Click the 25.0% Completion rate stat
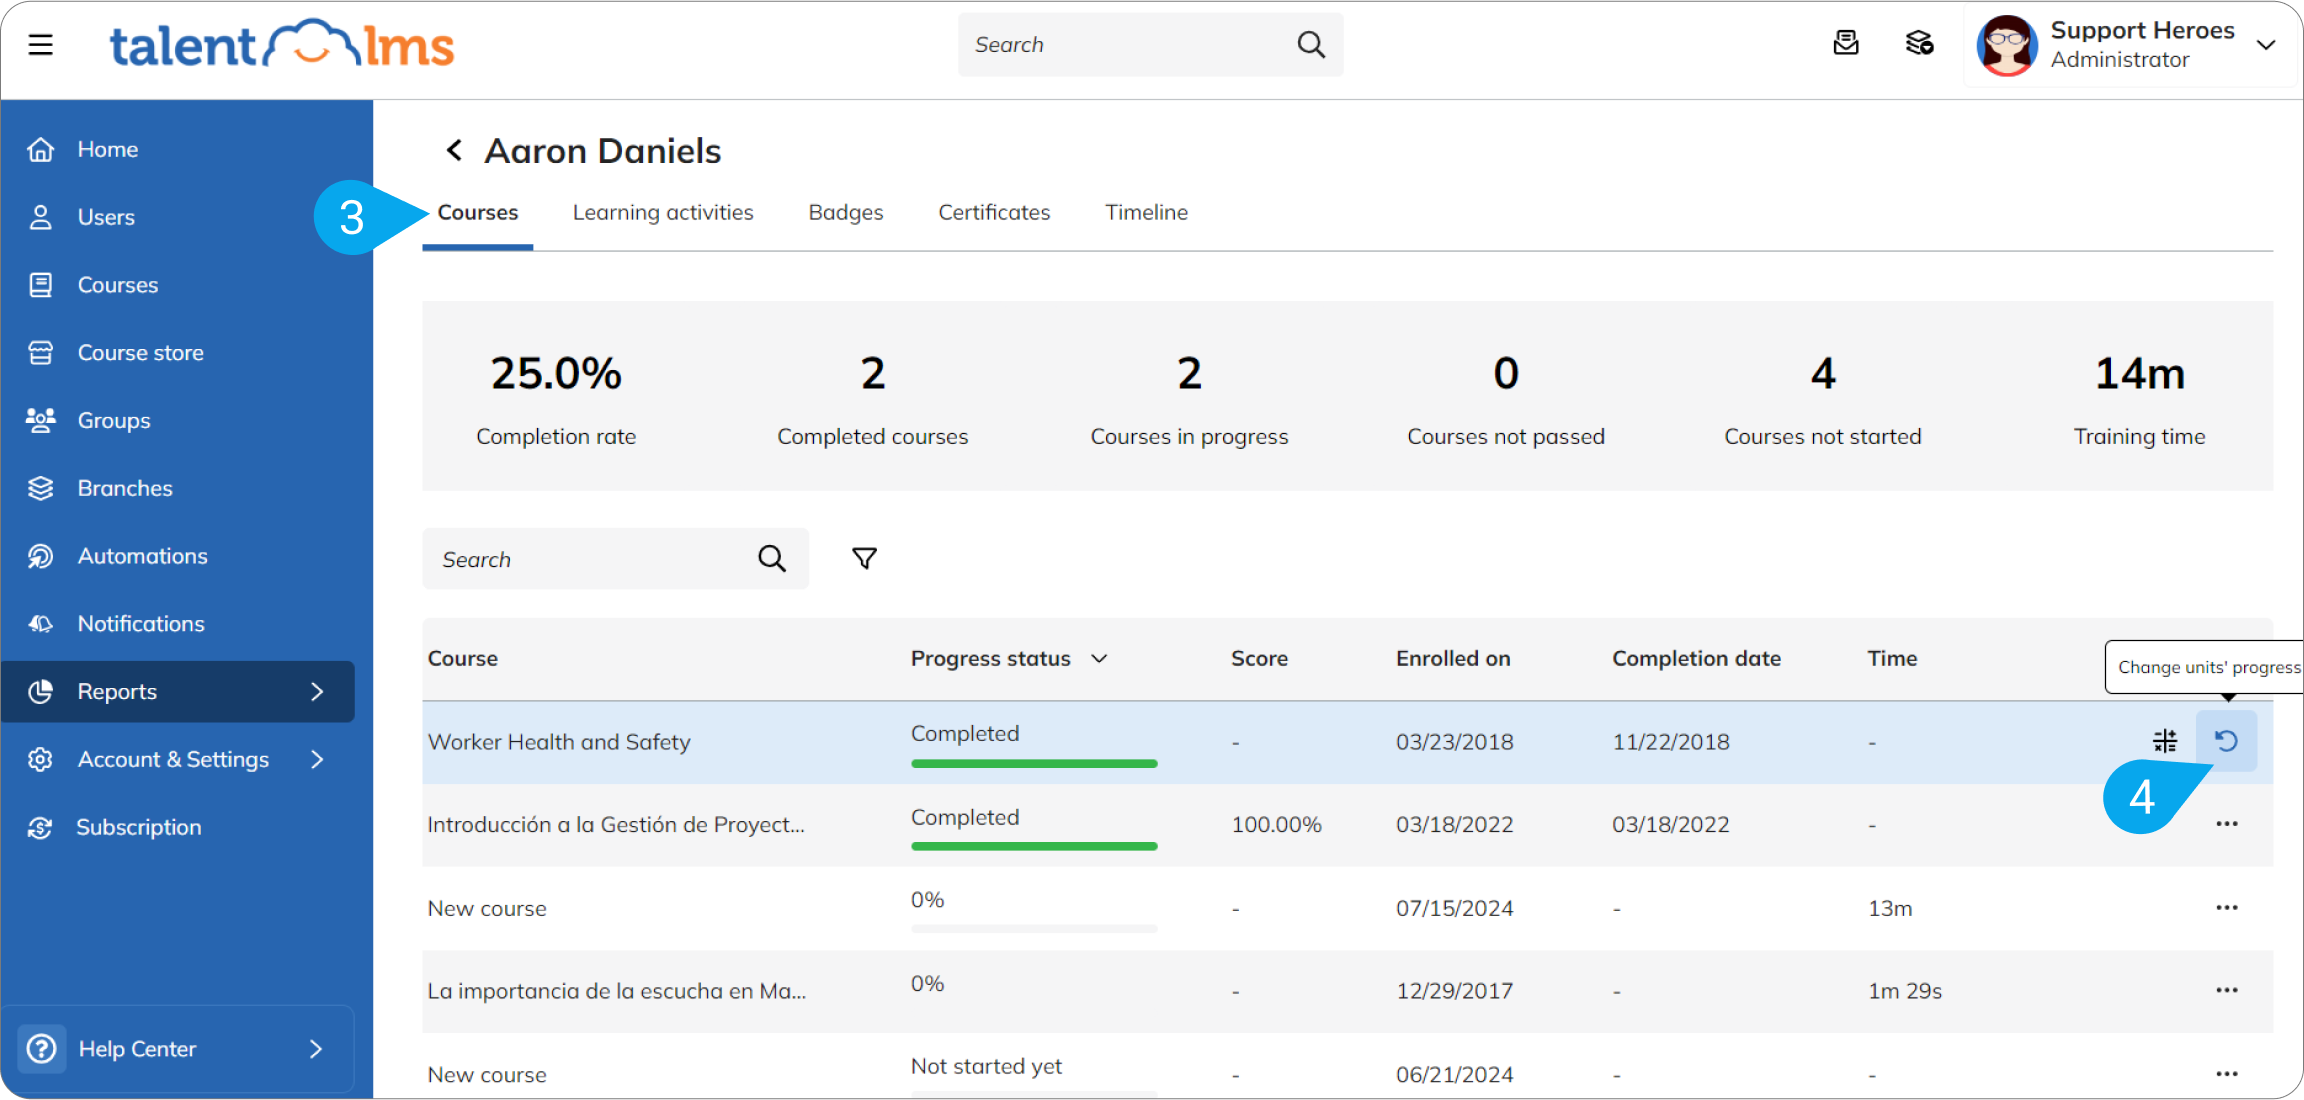Screen dimensions: 2304x1100 (556, 399)
